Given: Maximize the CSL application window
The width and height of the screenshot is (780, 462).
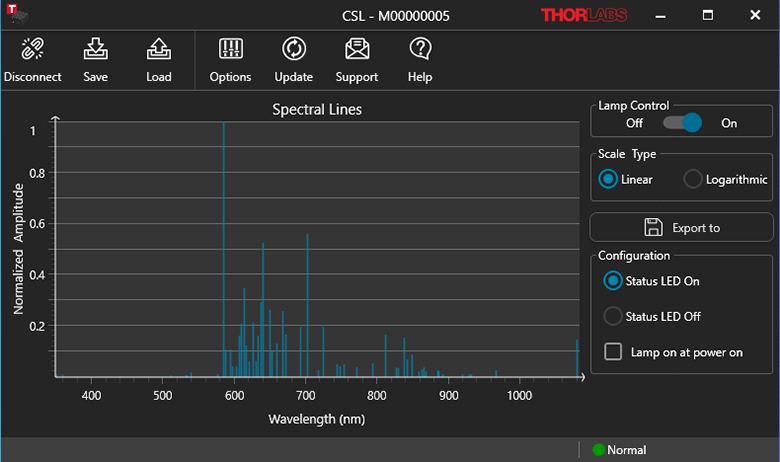Looking at the screenshot, I should point(708,15).
